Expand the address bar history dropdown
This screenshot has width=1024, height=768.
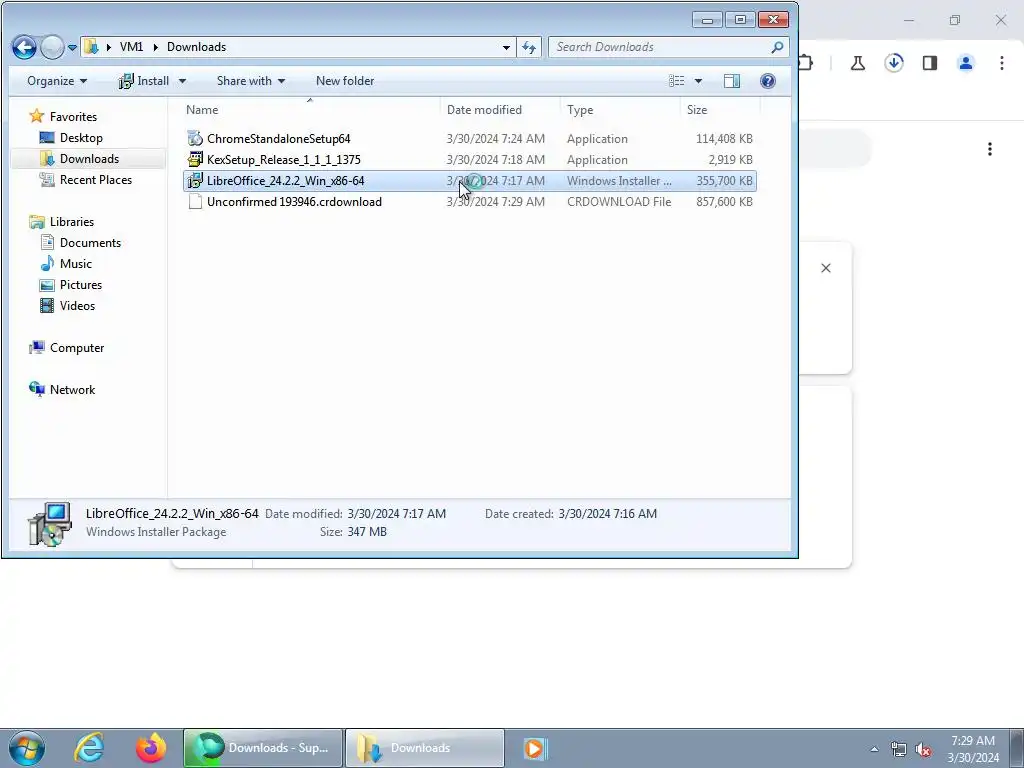coord(506,48)
